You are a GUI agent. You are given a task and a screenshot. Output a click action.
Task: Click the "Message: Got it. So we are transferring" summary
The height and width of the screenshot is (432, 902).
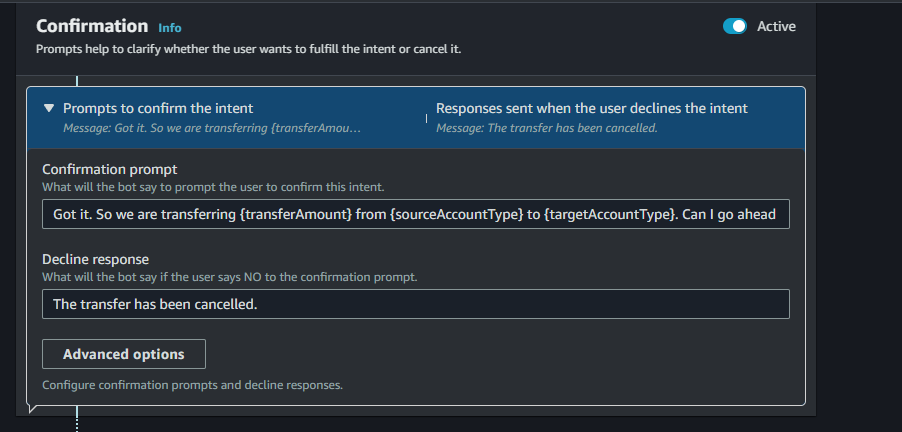click(211, 128)
